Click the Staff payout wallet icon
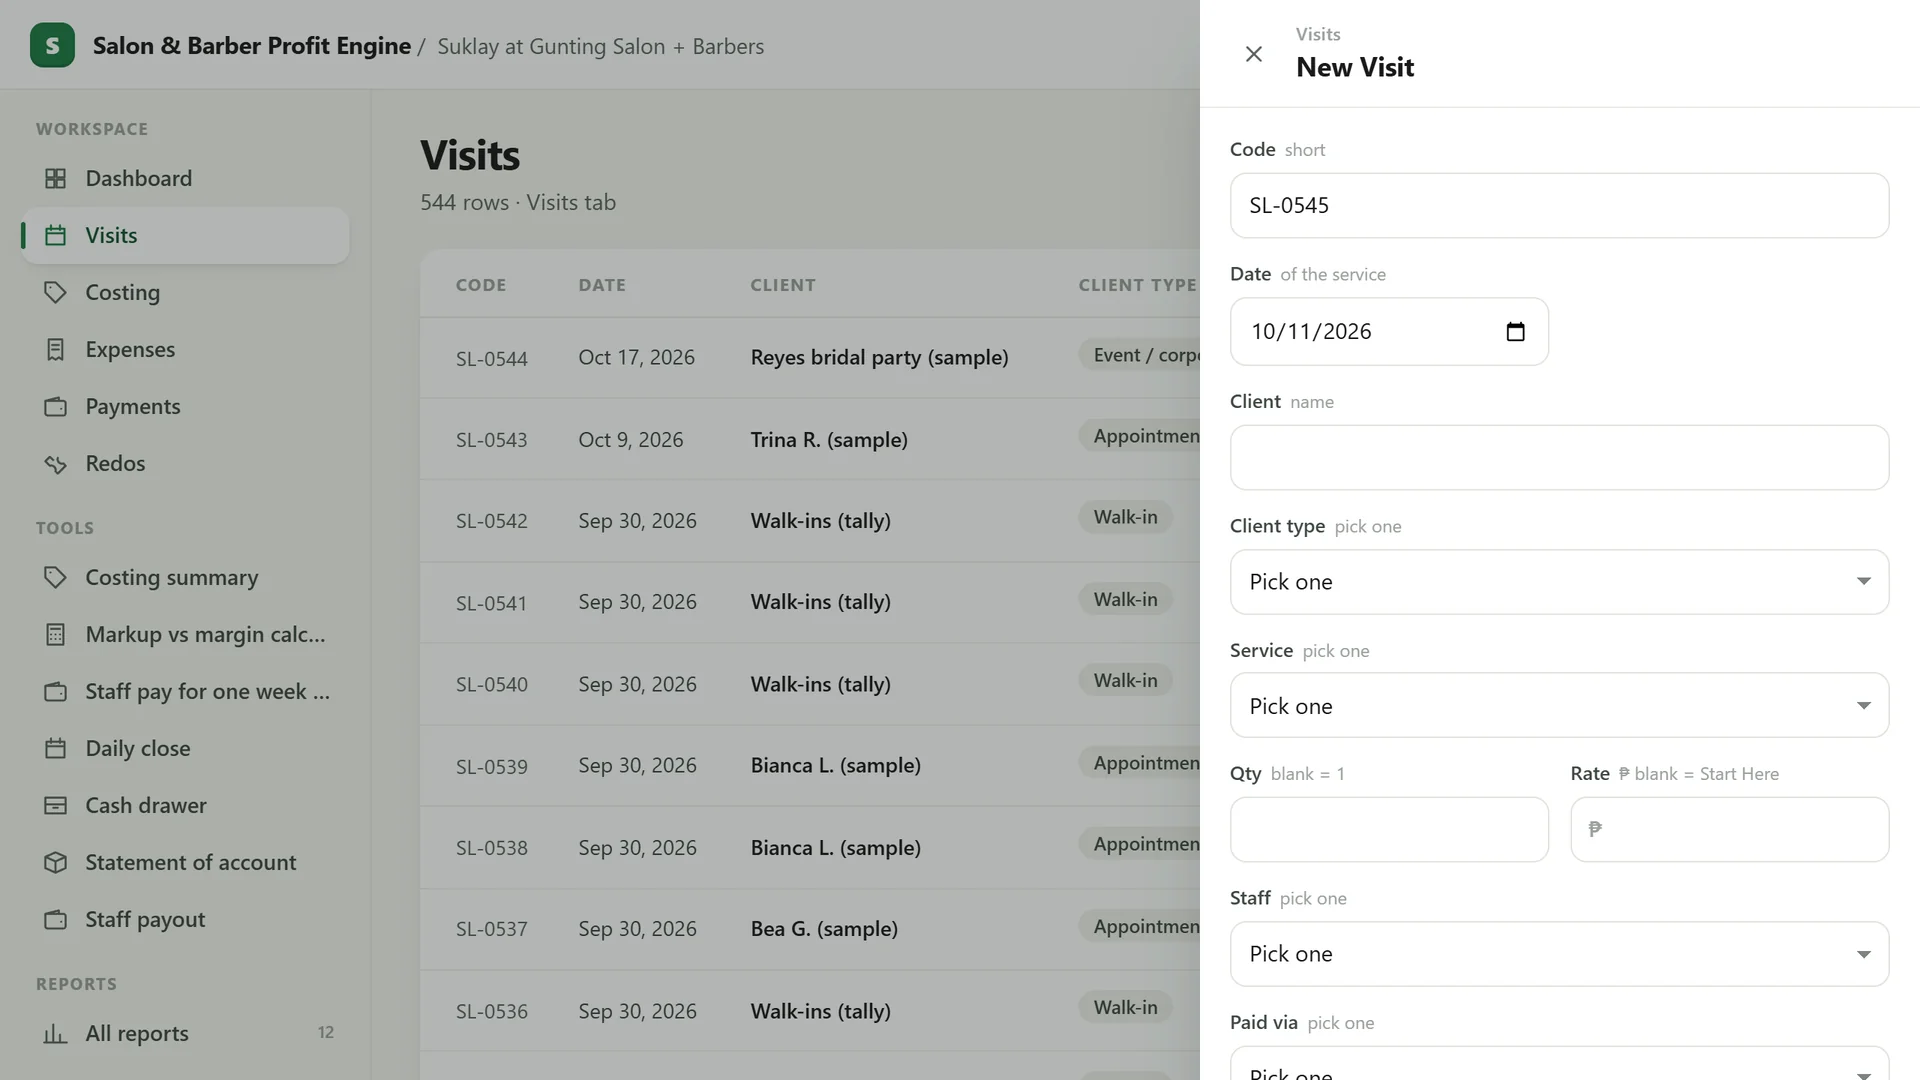Screen dimensions: 1920x1080 tap(56, 919)
